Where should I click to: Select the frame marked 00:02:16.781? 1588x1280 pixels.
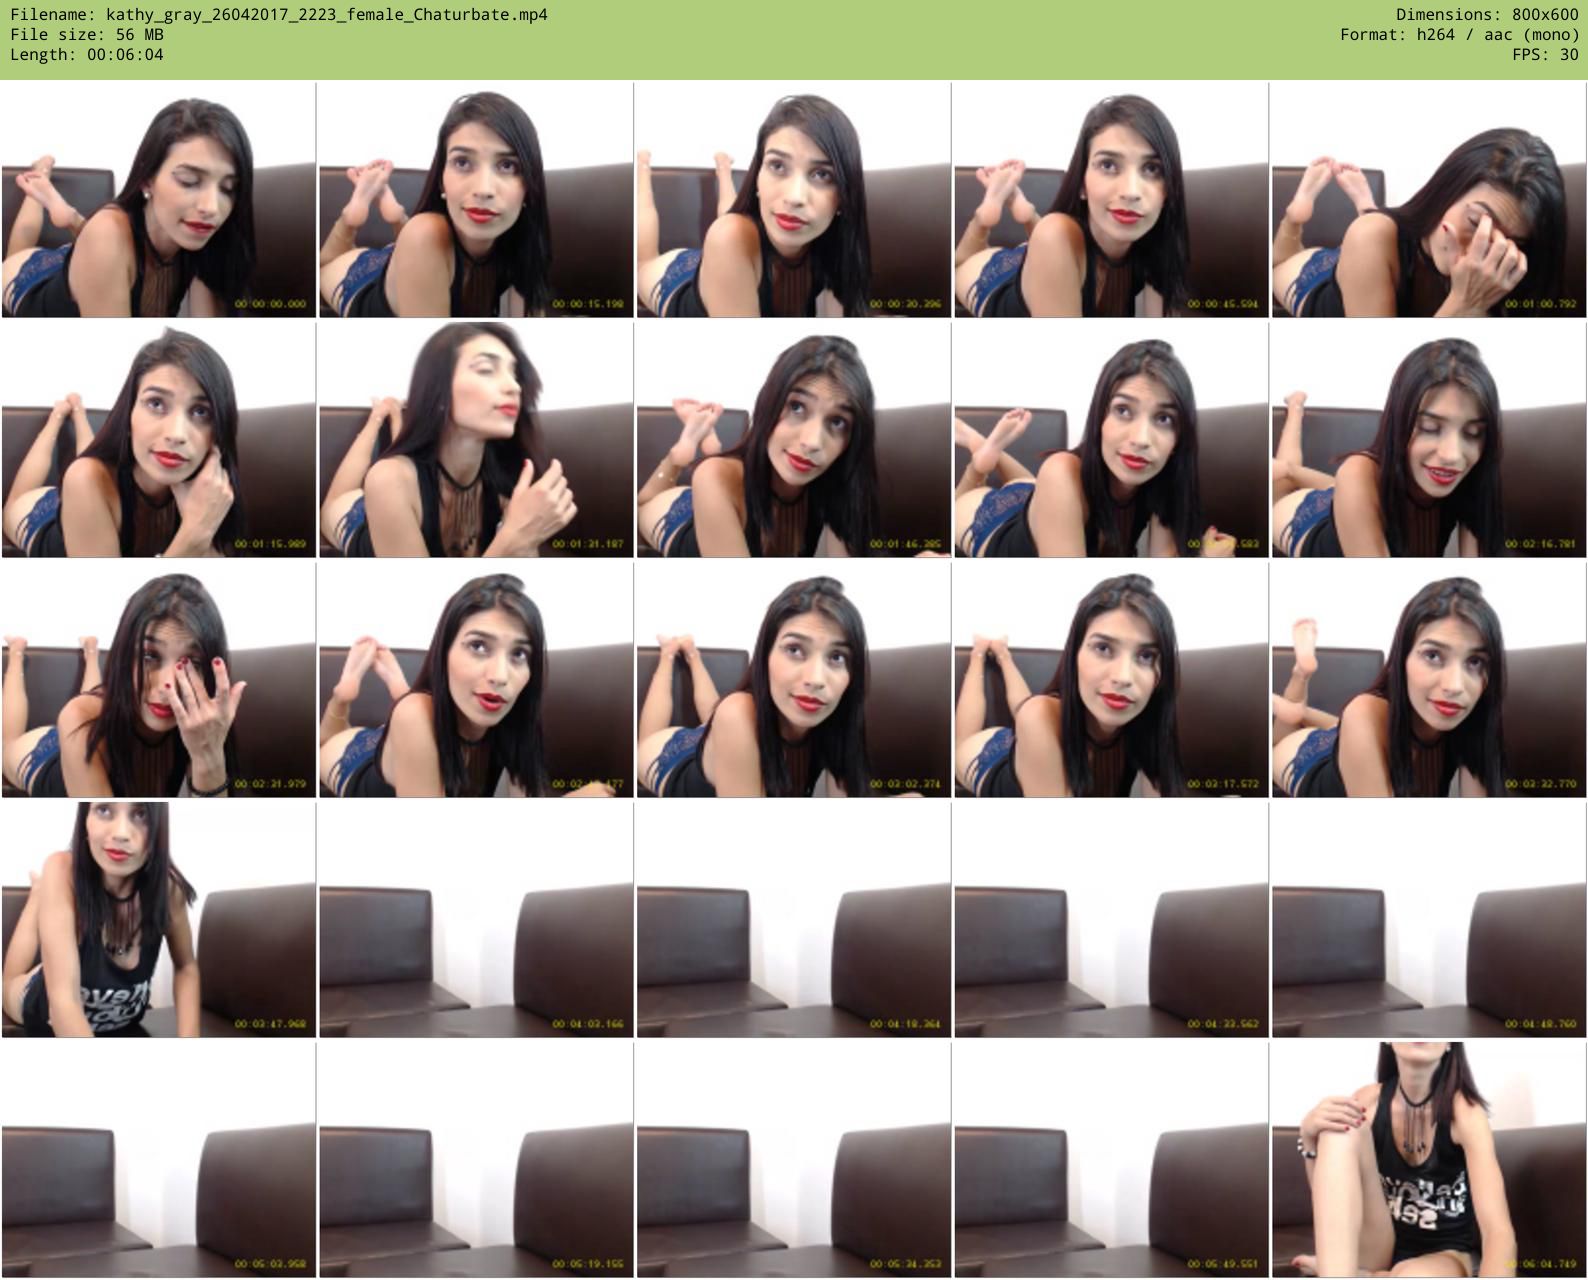pyautogui.click(x=1429, y=440)
